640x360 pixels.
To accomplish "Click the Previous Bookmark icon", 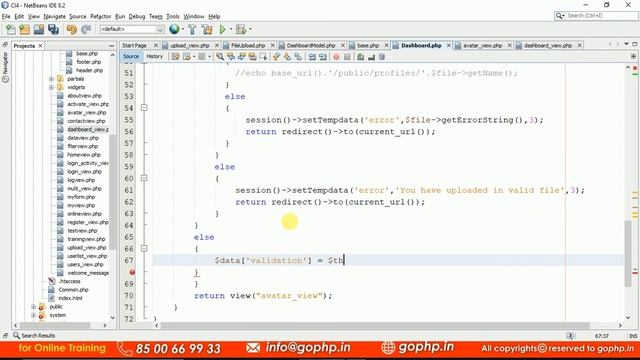I will [x=277, y=57].
